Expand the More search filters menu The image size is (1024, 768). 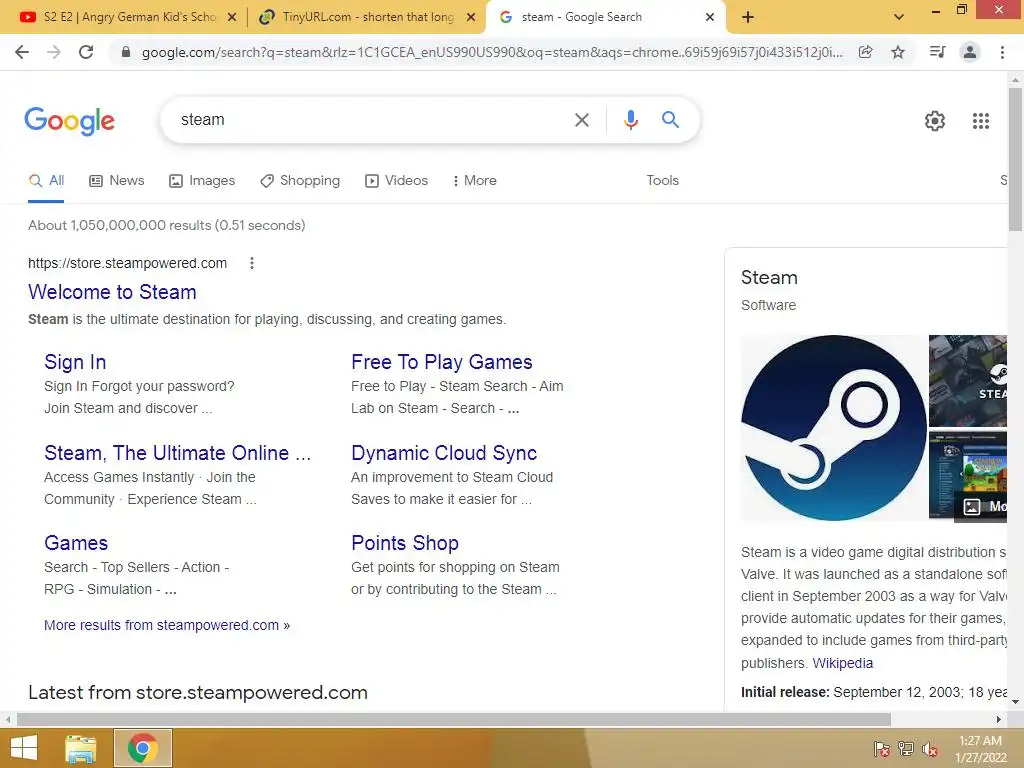(475, 180)
